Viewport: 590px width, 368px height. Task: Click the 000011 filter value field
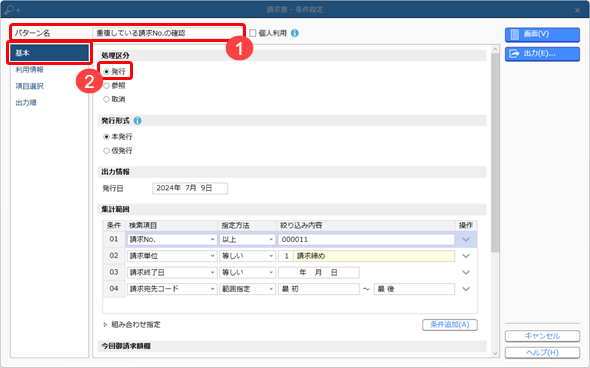[366, 239]
